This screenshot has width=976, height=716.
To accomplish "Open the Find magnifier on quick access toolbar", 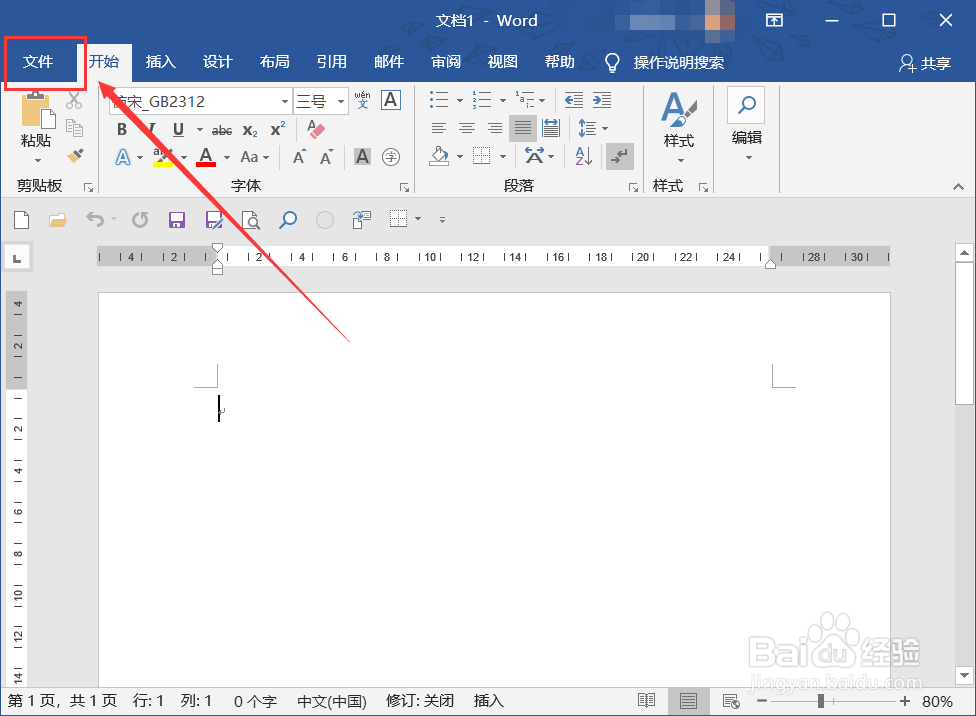I will tap(288, 219).
